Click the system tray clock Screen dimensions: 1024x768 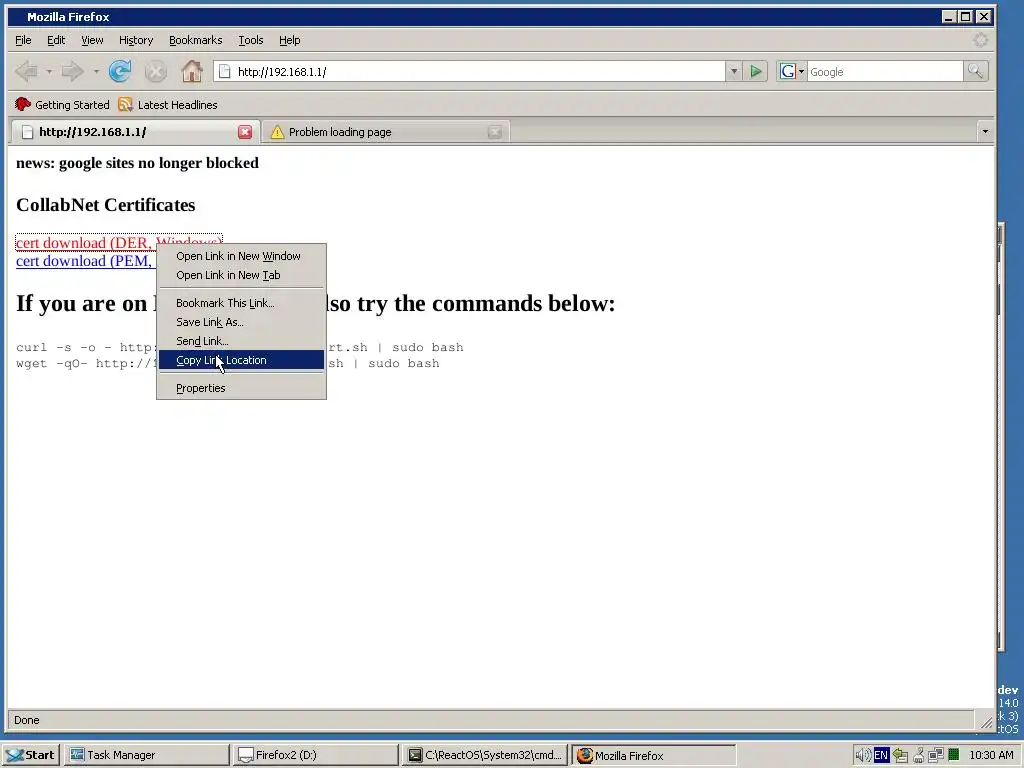991,755
